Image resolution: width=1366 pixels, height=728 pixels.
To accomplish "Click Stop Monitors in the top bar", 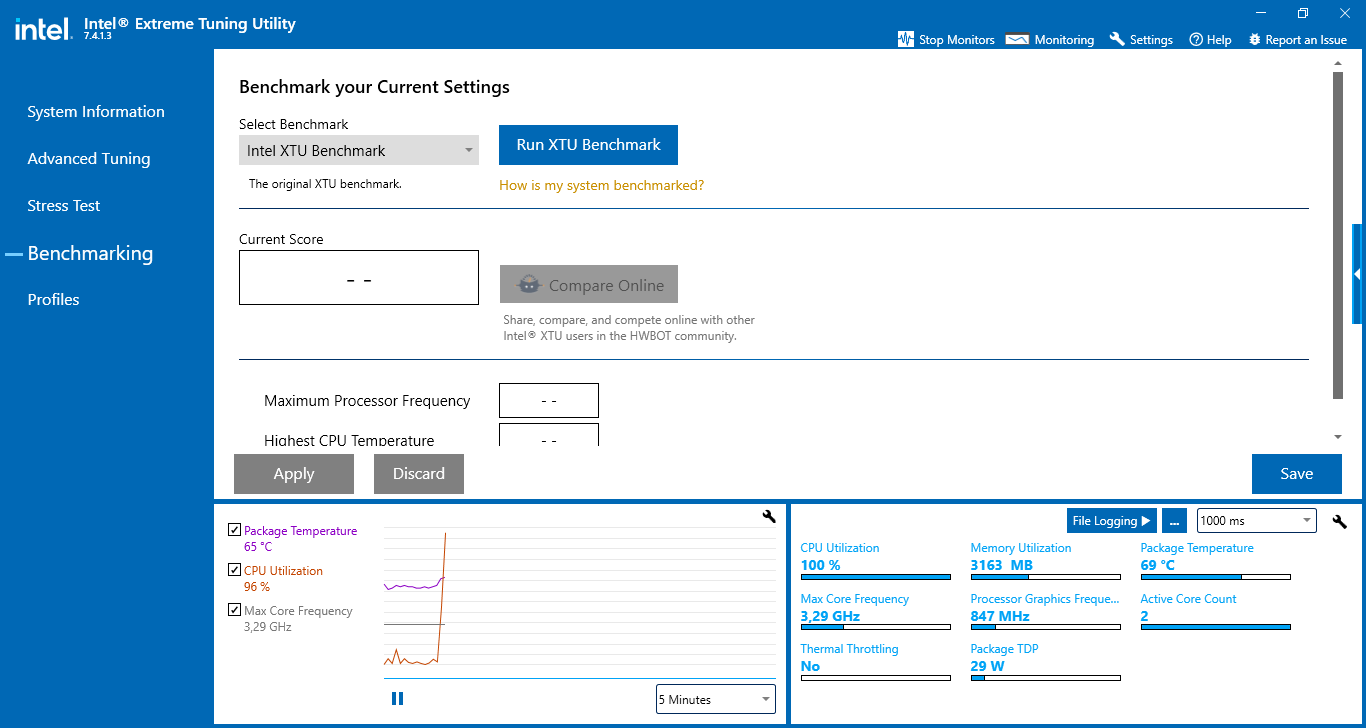I will (946, 40).
